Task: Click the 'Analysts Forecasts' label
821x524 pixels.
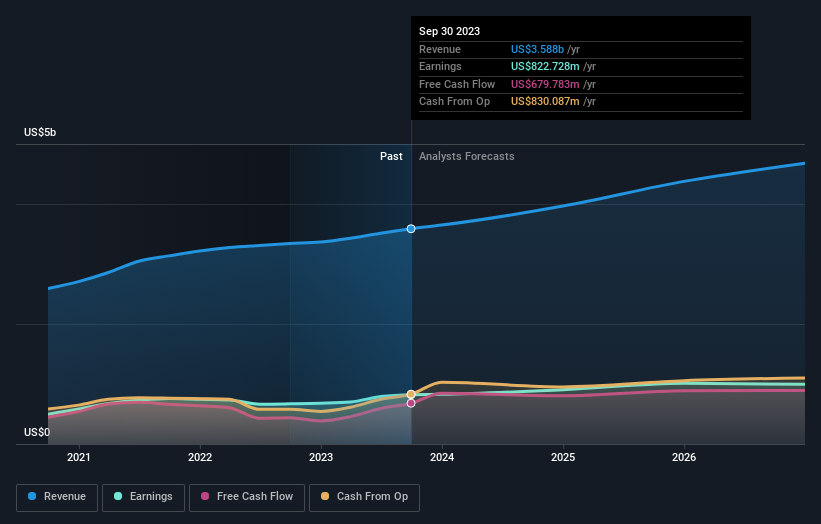Action: pos(467,157)
